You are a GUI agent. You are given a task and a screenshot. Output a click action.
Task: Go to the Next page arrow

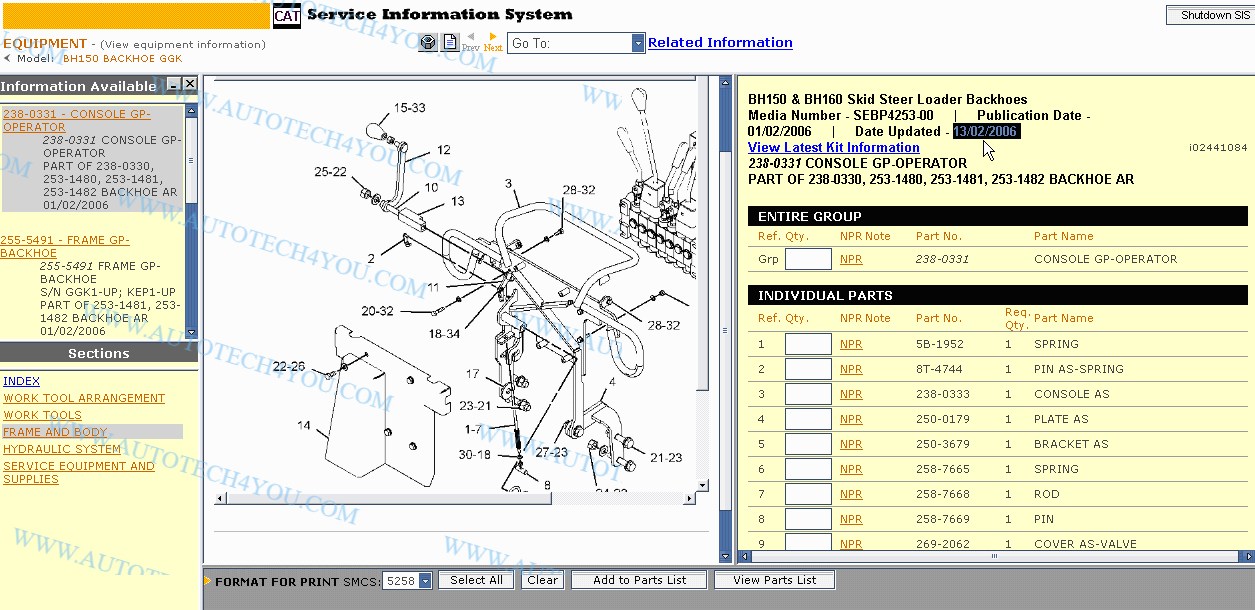493,39
